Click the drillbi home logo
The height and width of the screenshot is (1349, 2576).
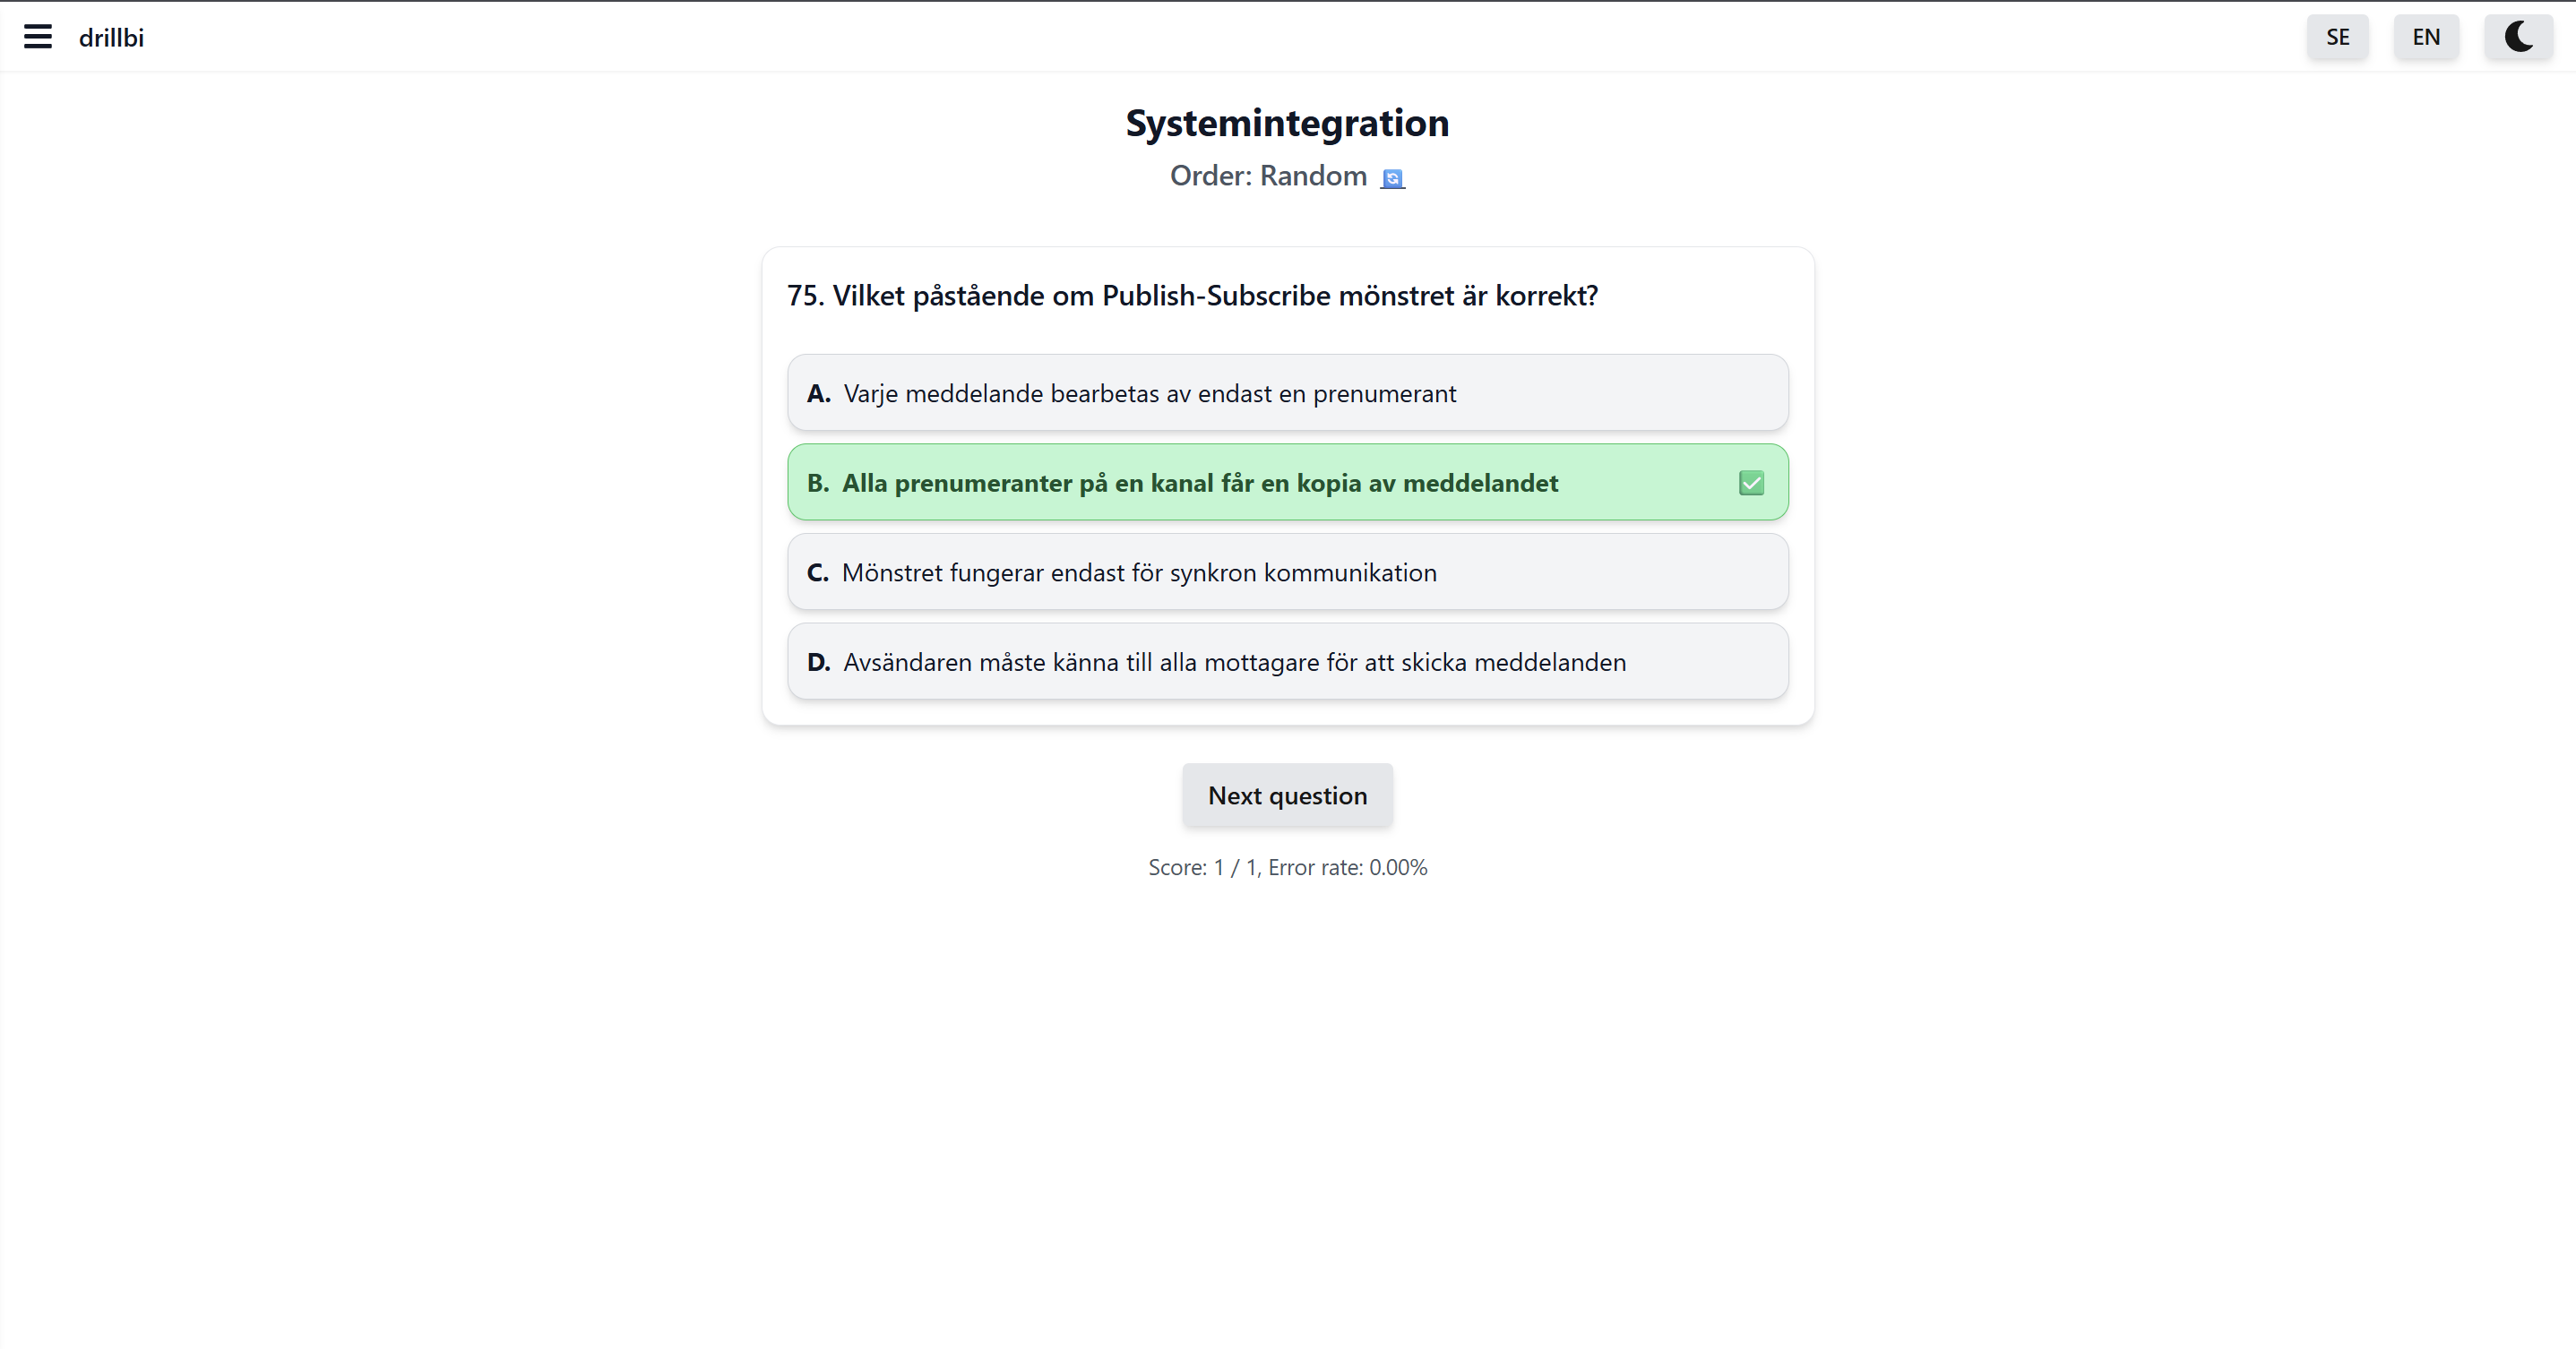pos(111,38)
